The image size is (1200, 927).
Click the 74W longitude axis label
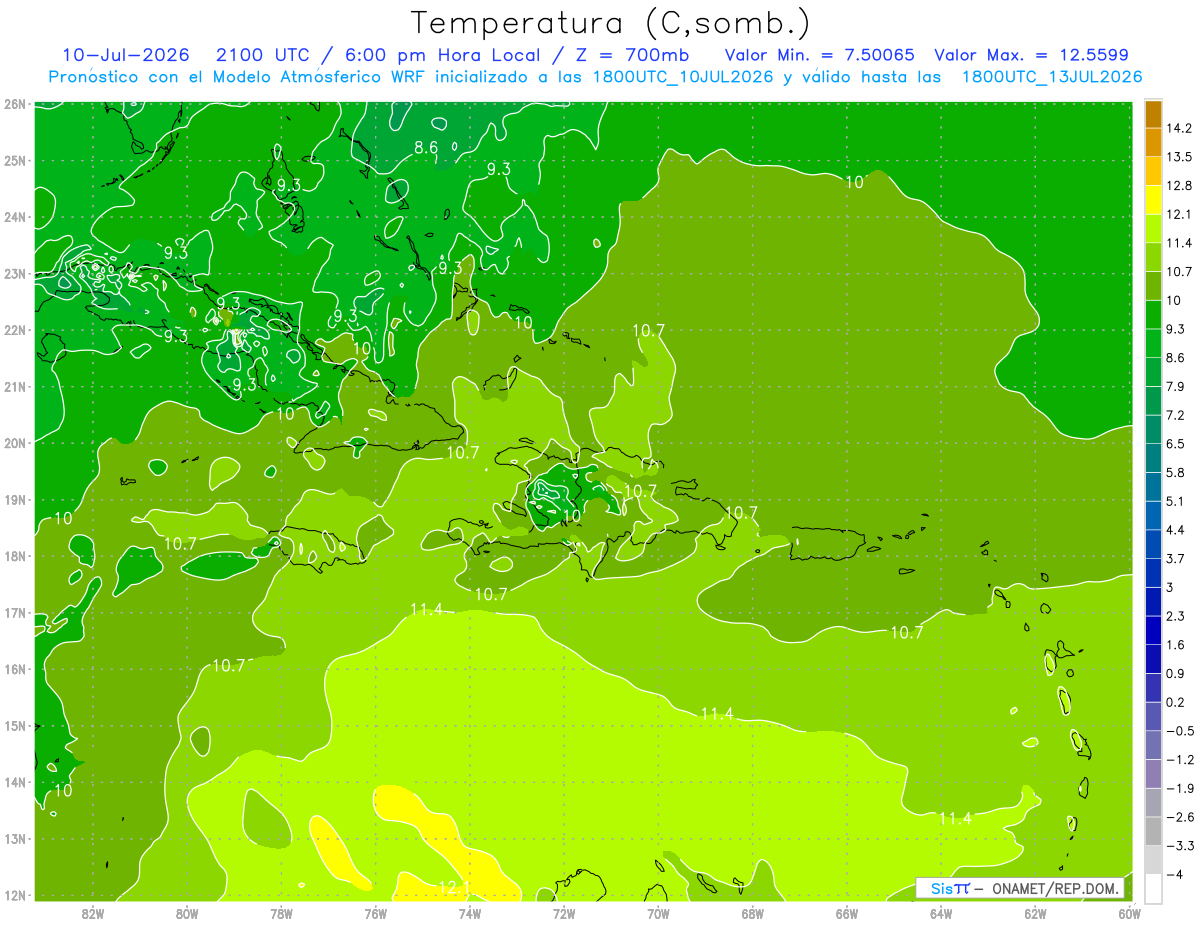pos(469,913)
